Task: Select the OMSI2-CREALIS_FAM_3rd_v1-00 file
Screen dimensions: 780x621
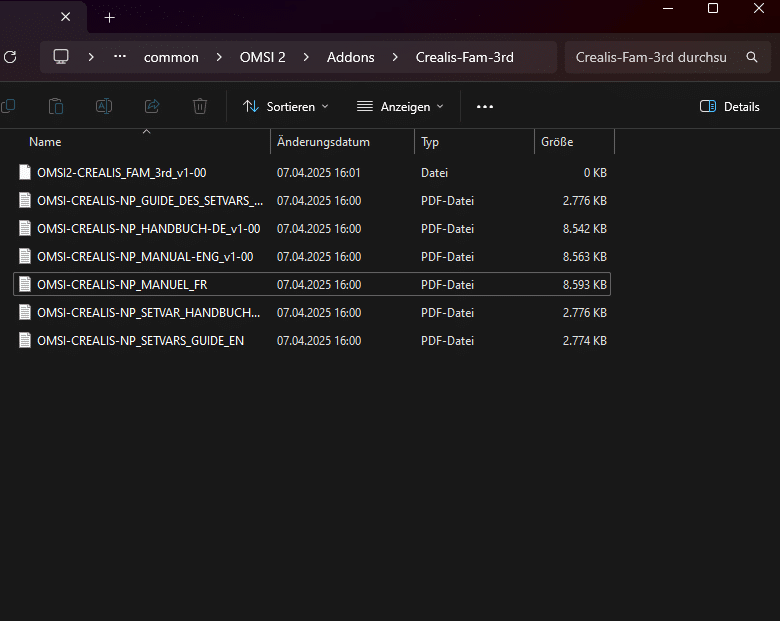Action: coord(121,173)
